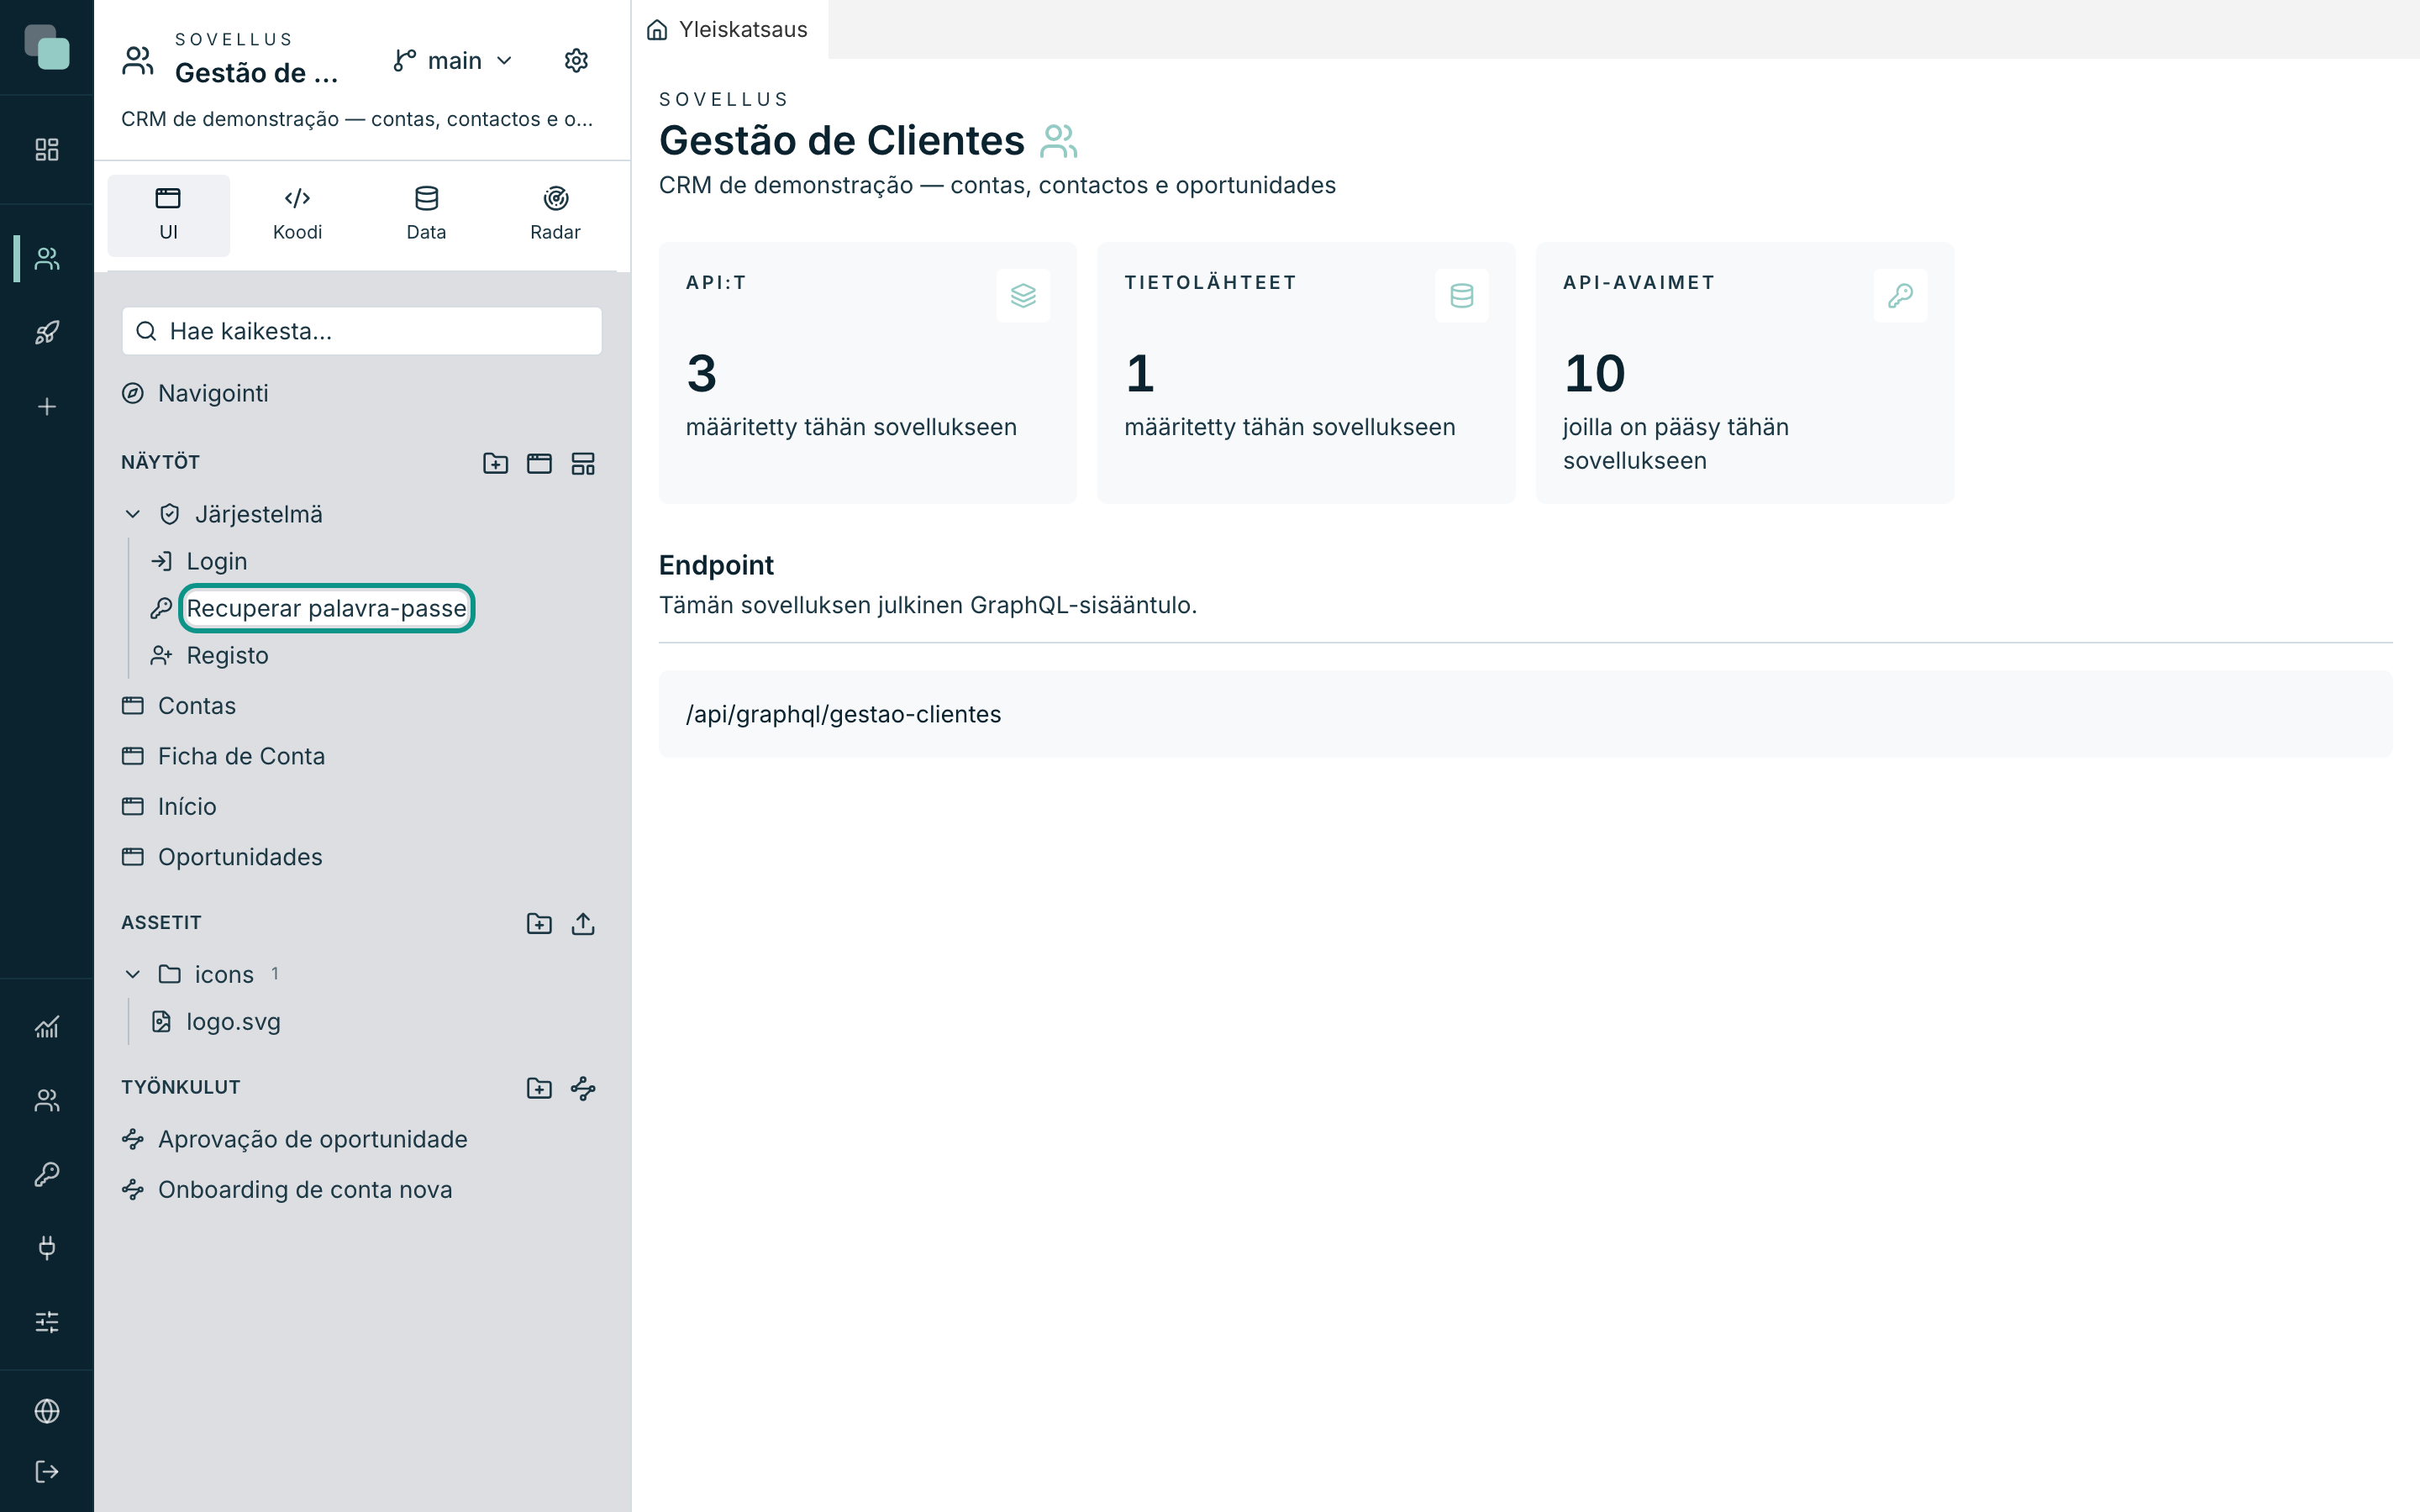Image resolution: width=2420 pixels, height=1512 pixels.
Task: Open the key icon in left rail
Action: pyautogui.click(x=47, y=1174)
